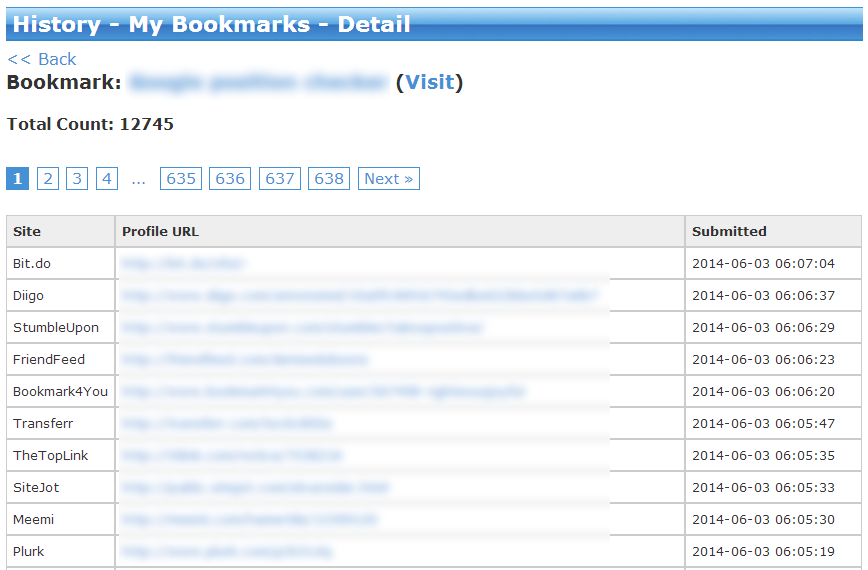The image size is (868, 570).
Task: Click the Next » pagination button
Action: [x=389, y=179]
